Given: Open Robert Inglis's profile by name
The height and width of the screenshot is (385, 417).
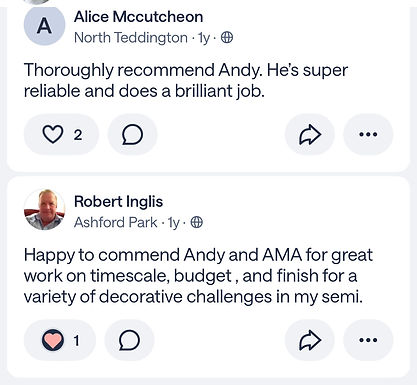Looking at the screenshot, I should coord(118,202).
